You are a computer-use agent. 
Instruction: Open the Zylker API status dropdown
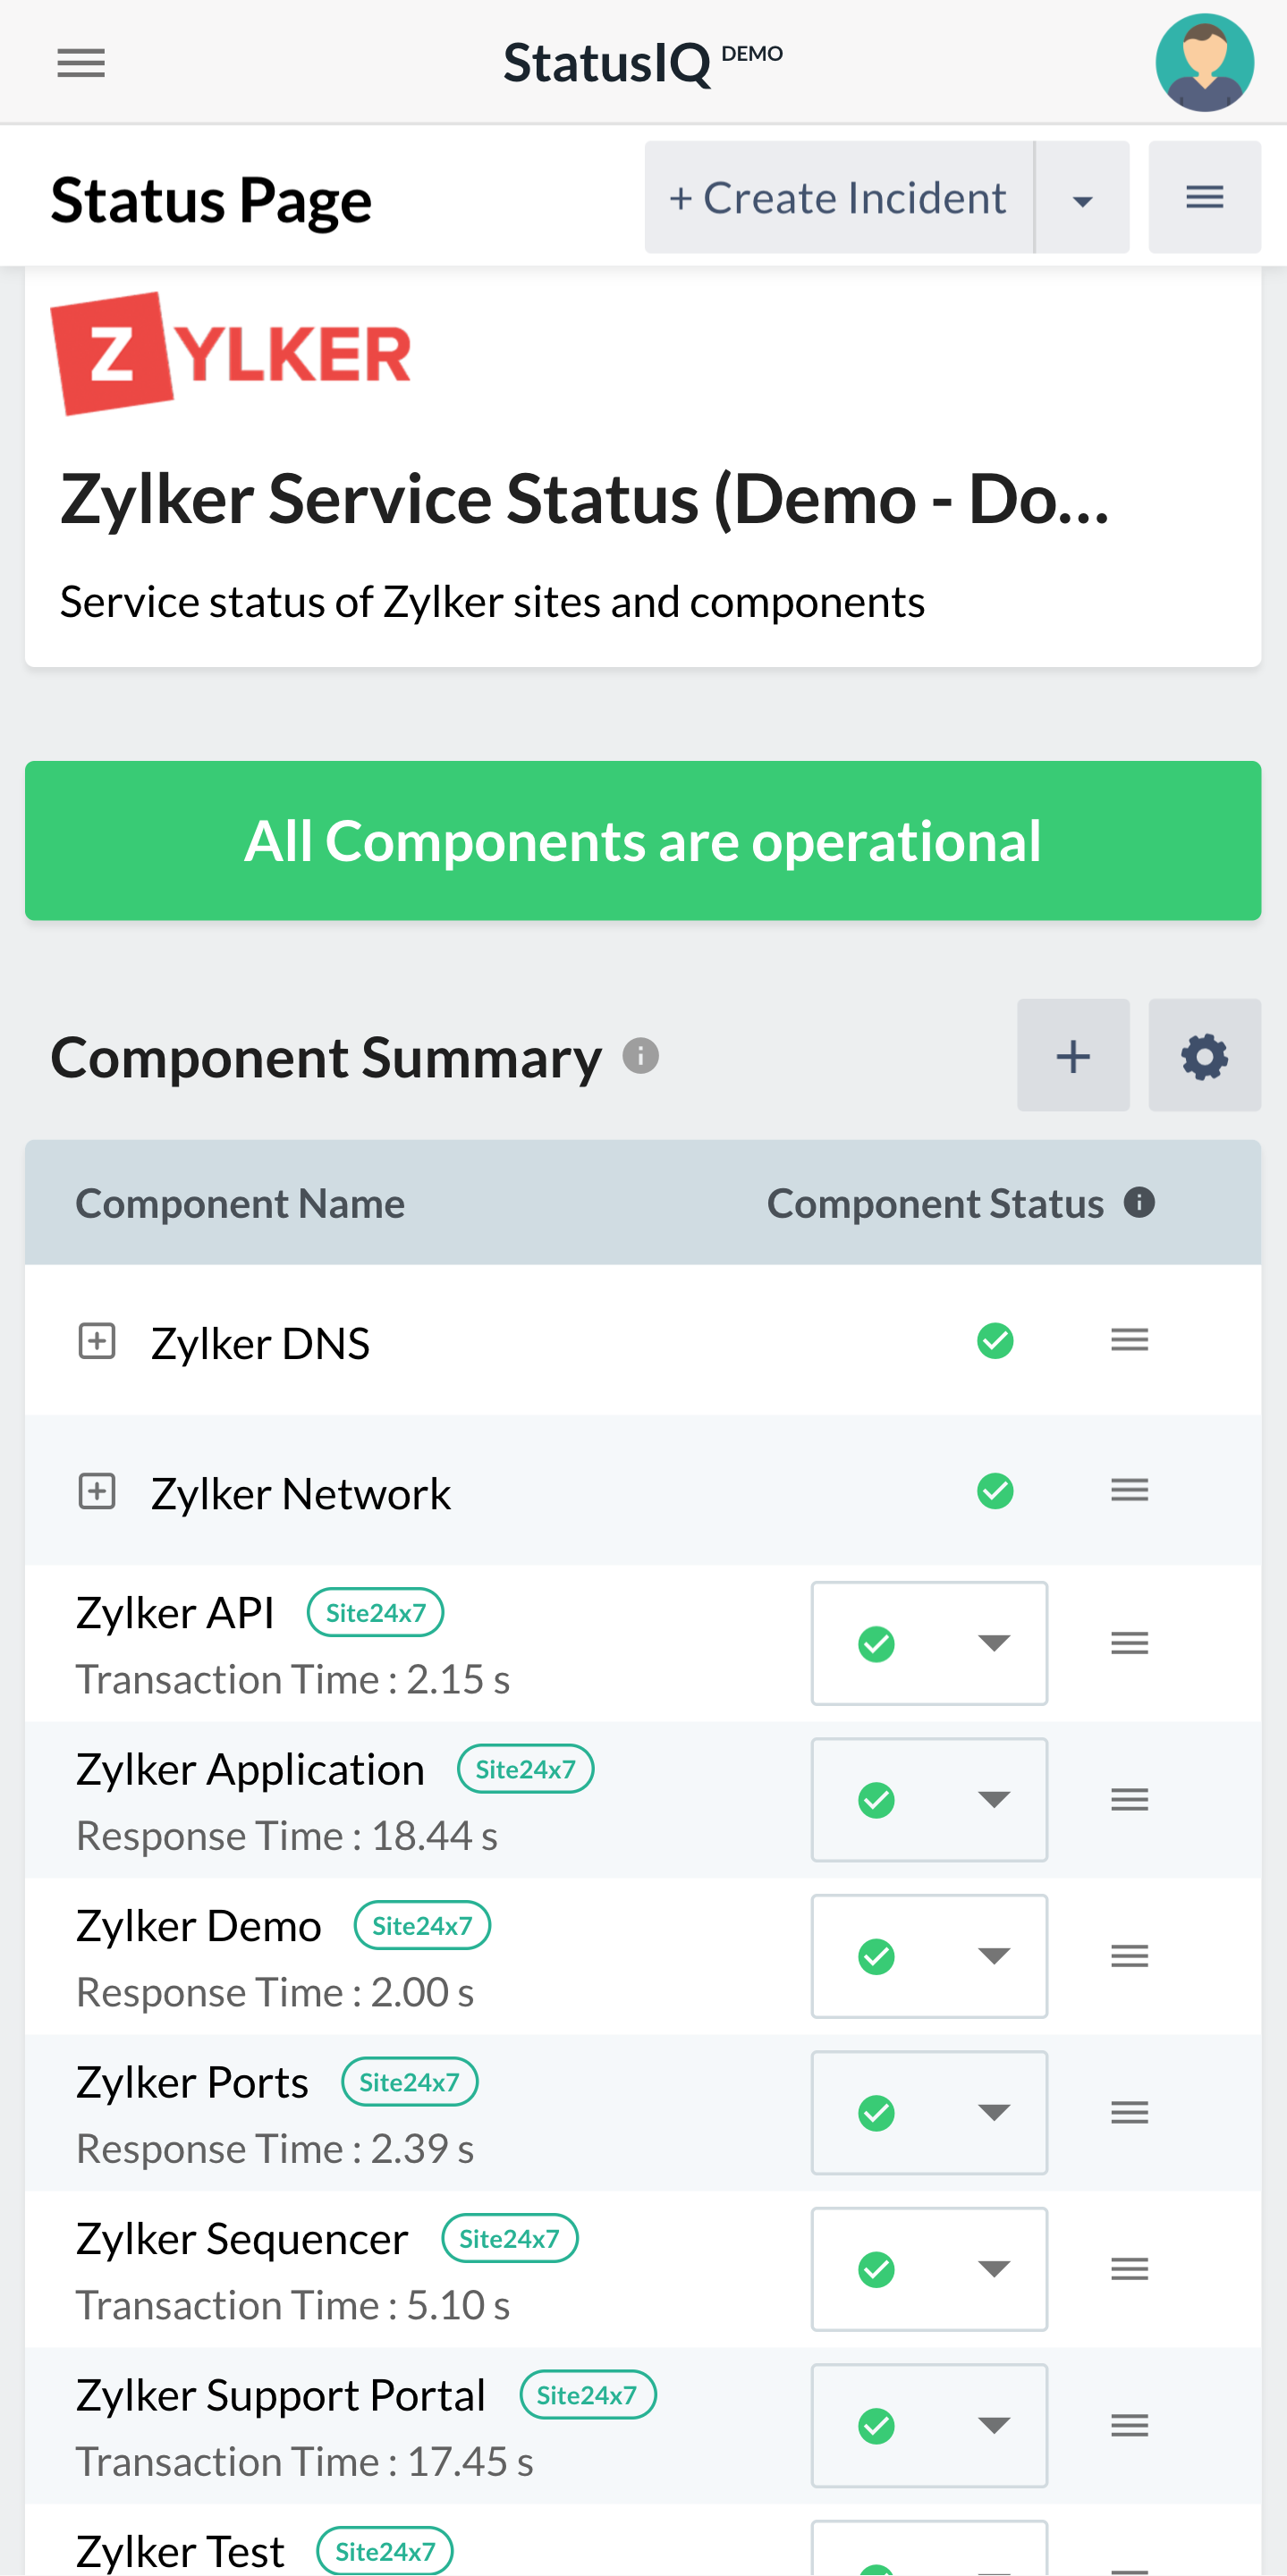click(x=929, y=1643)
